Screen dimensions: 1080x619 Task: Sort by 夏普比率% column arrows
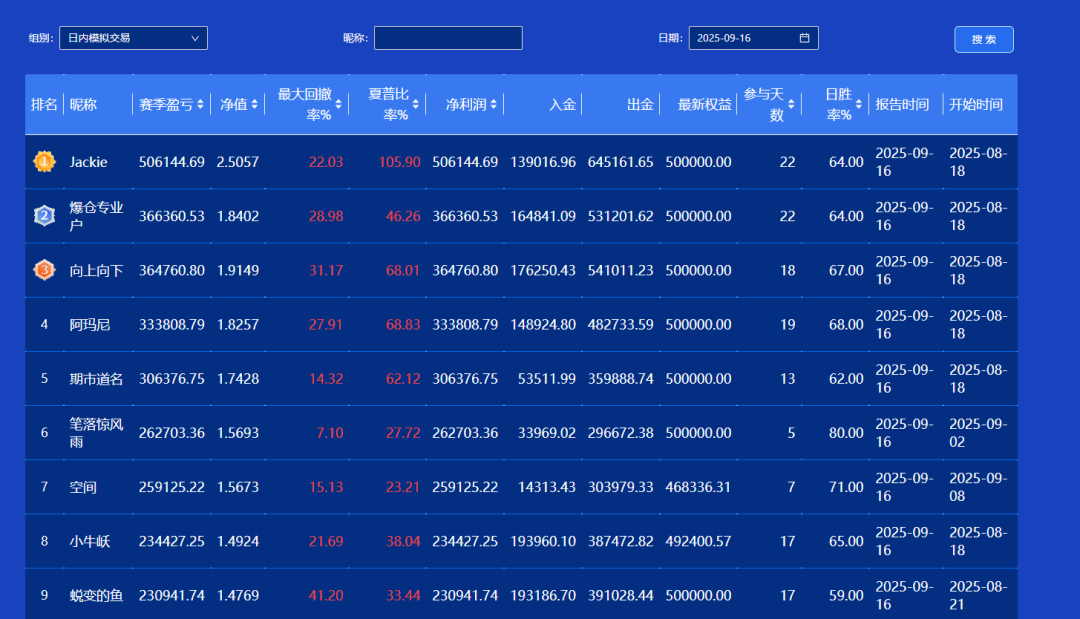[x=415, y=105]
